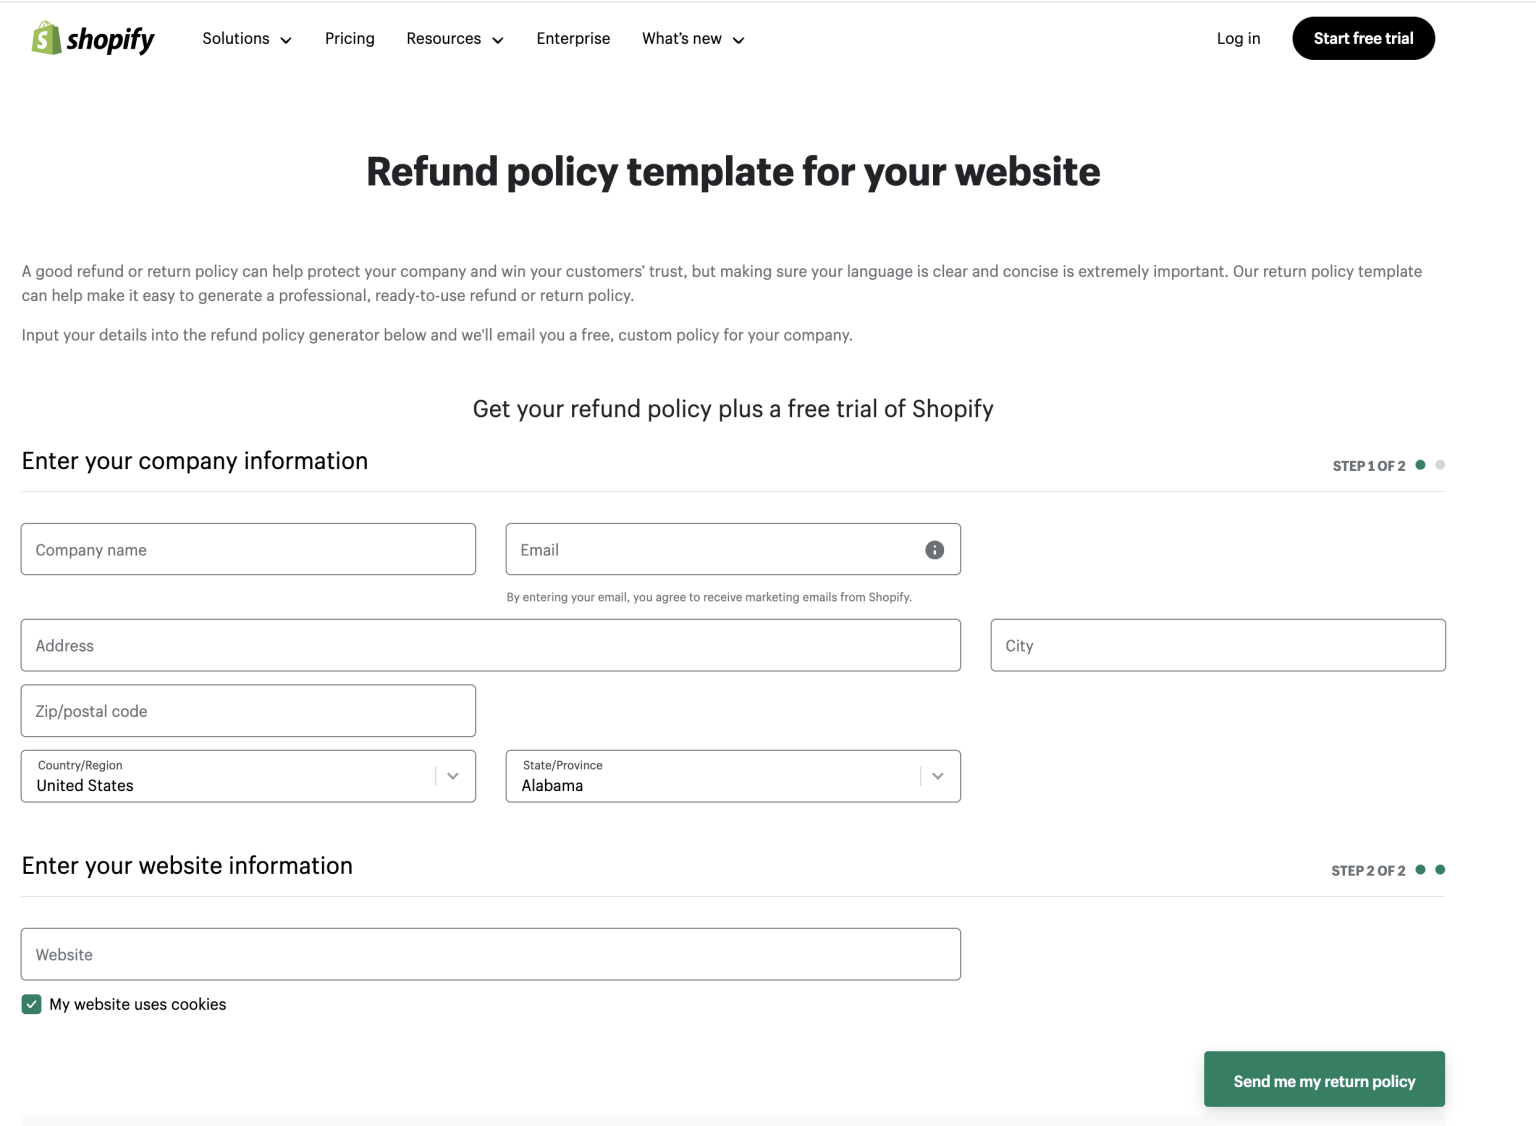This screenshot has height=1126, width=1536.
Task: Click the 'Send me my return policy' button
Action: pyautogui.click(x=1324, y=1080)
